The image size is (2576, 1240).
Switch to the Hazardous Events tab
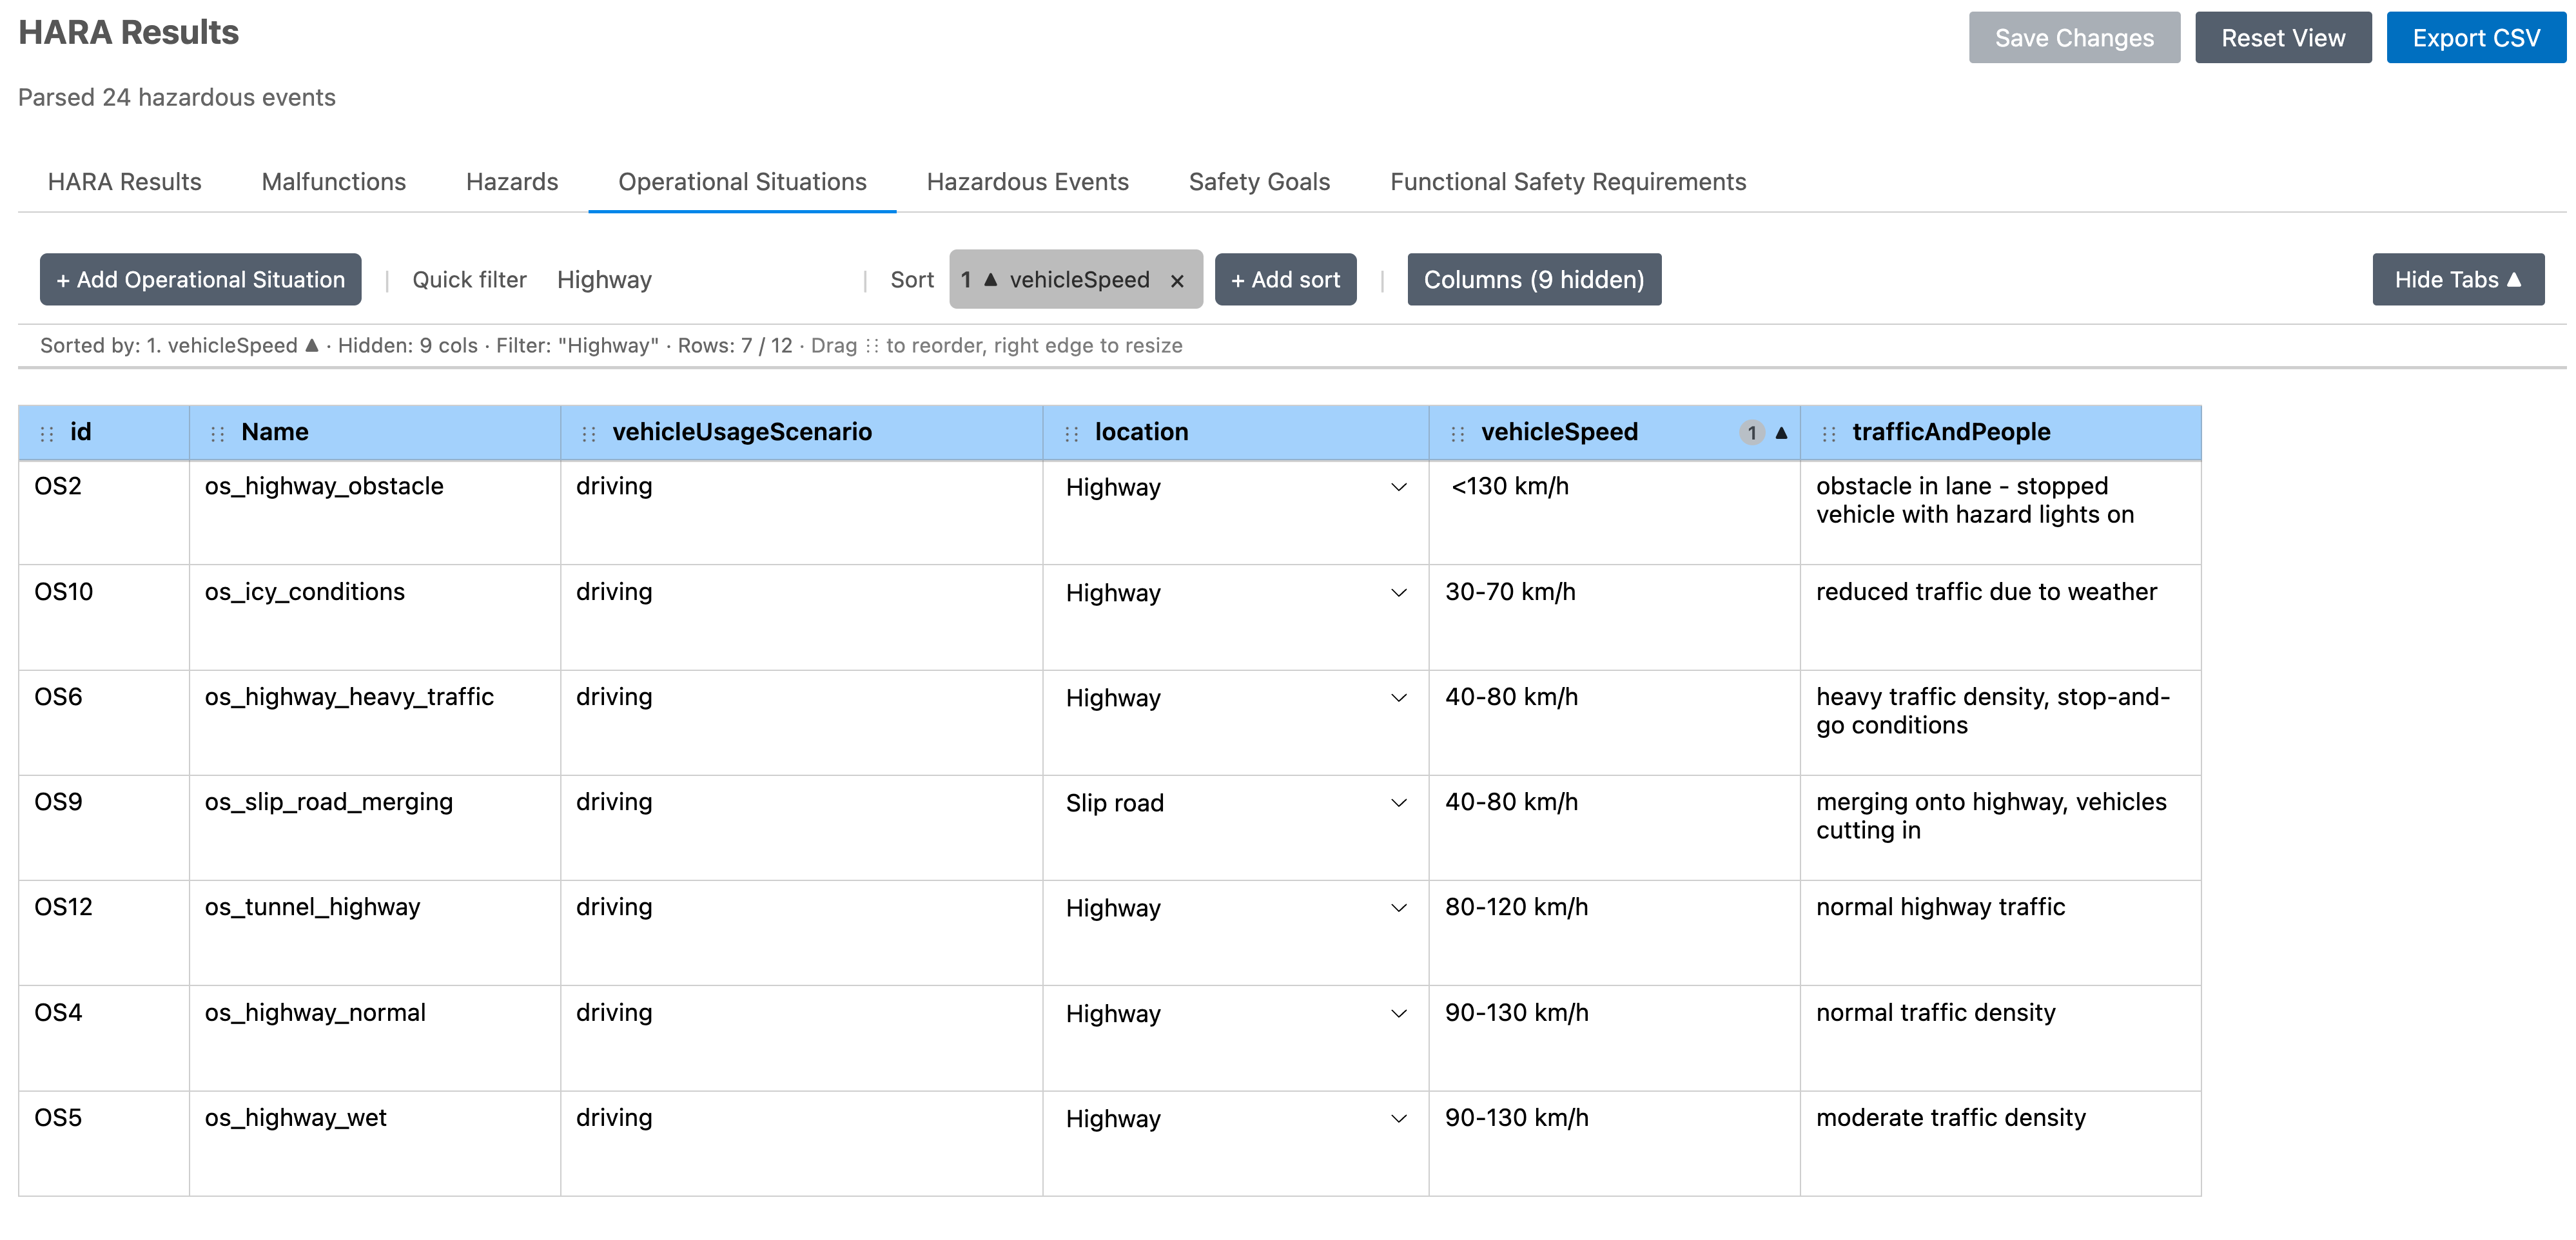tap(1027, 182)
